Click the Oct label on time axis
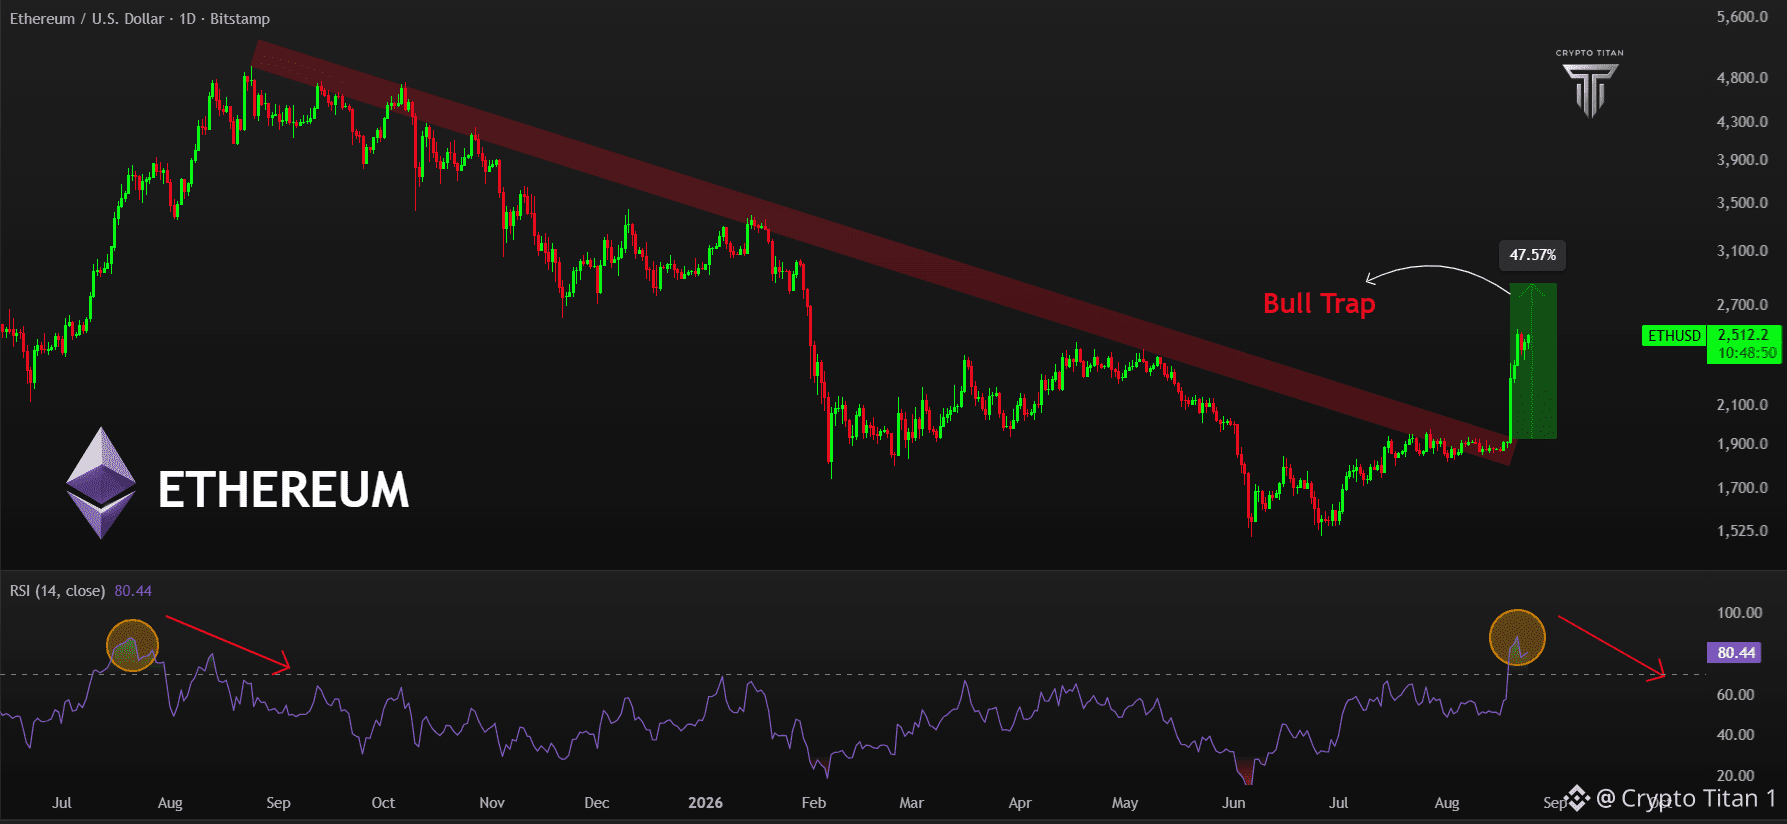 pos(383,803)
